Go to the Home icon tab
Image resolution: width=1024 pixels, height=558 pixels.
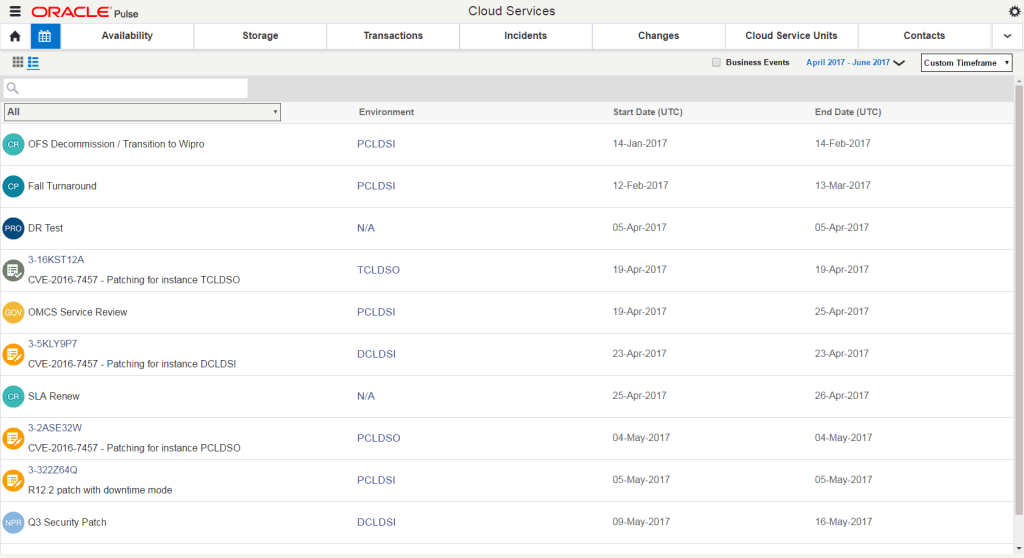pyautogui.click(x=15, y=36)
